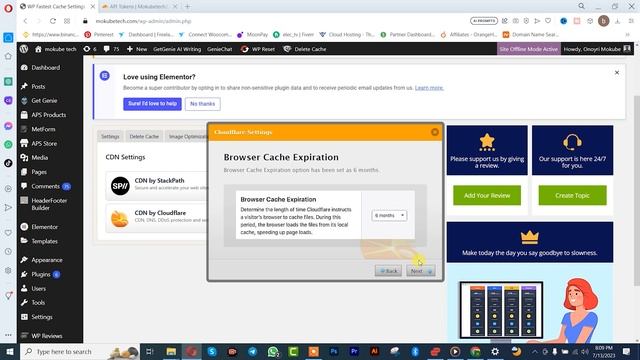Go back in browser history
Viewport: 640px width, 360px height.
click(x=25, y=21)
